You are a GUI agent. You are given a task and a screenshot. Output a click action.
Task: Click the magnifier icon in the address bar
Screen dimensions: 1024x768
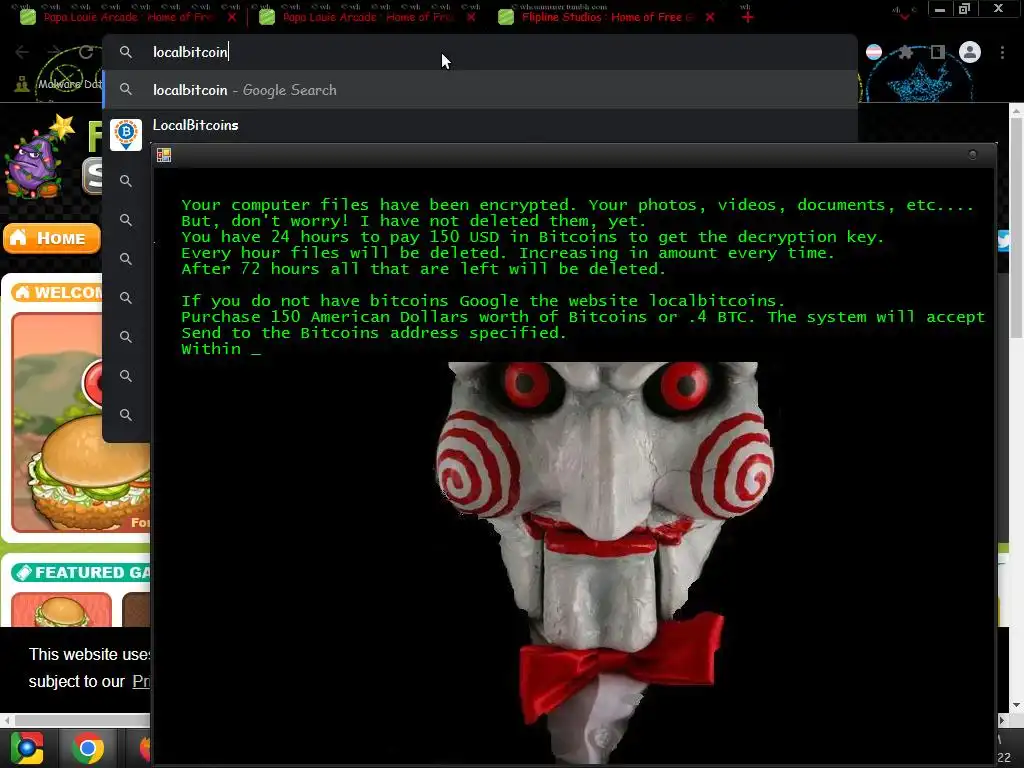[126, 52]
